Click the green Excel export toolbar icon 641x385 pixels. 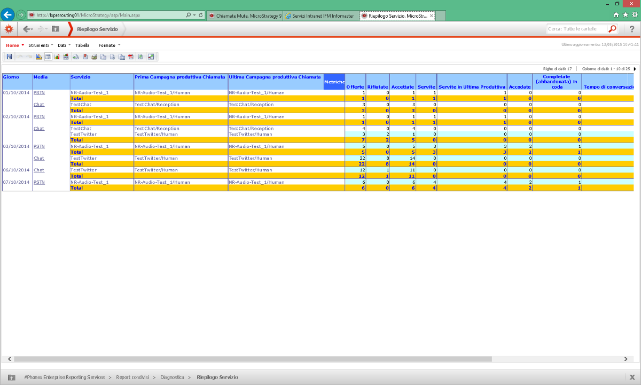pos(140,57)
